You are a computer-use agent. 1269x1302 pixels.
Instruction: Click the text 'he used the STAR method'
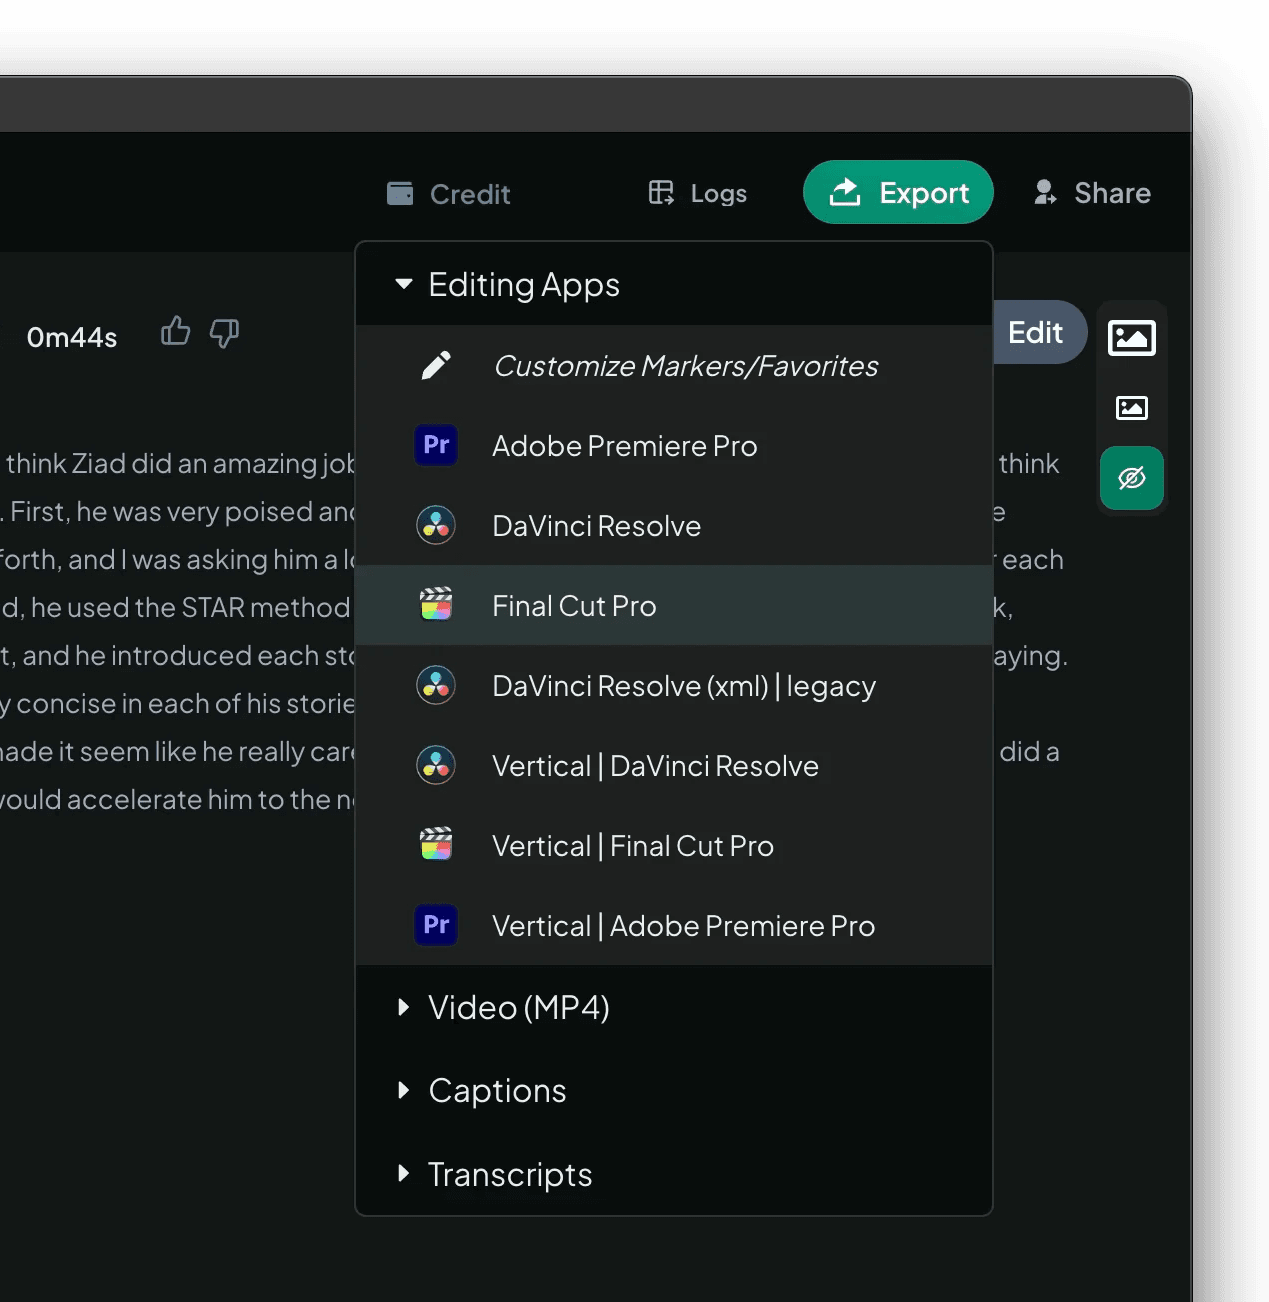coord(190,608)
